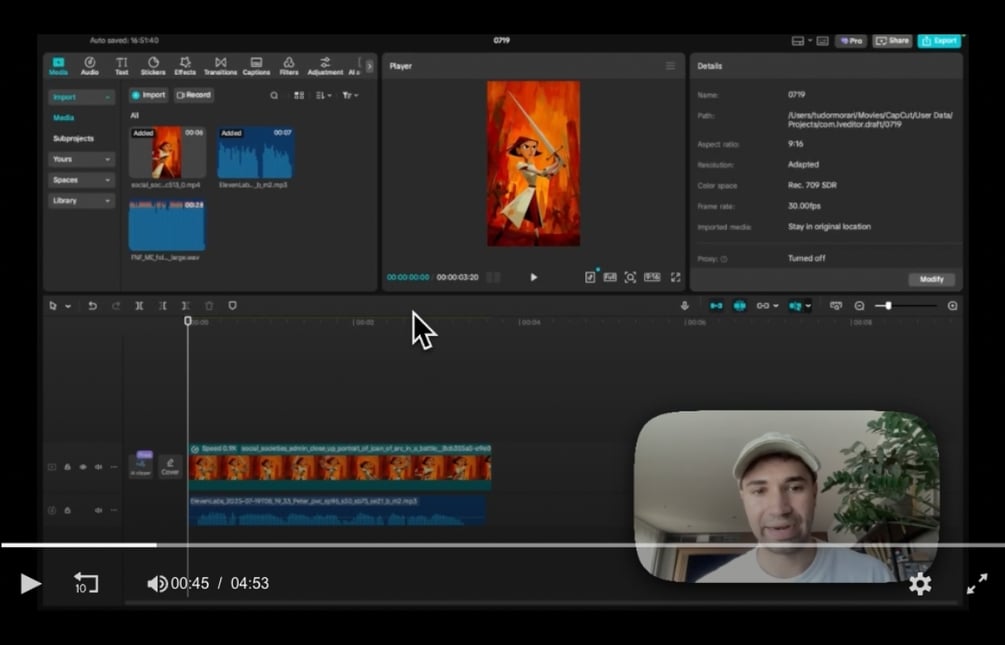The width and height of the screenshot is (1005, 645).
Task: Select the ElevenLabs mp3 audio thumbnail
Action: click(x=255, y=153)
